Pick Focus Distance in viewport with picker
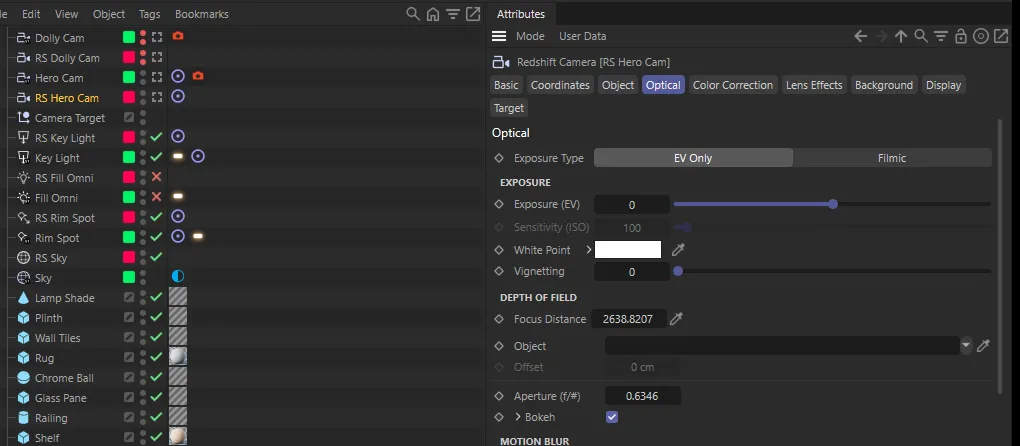1020x446 pixels. (x=677, y=319)
